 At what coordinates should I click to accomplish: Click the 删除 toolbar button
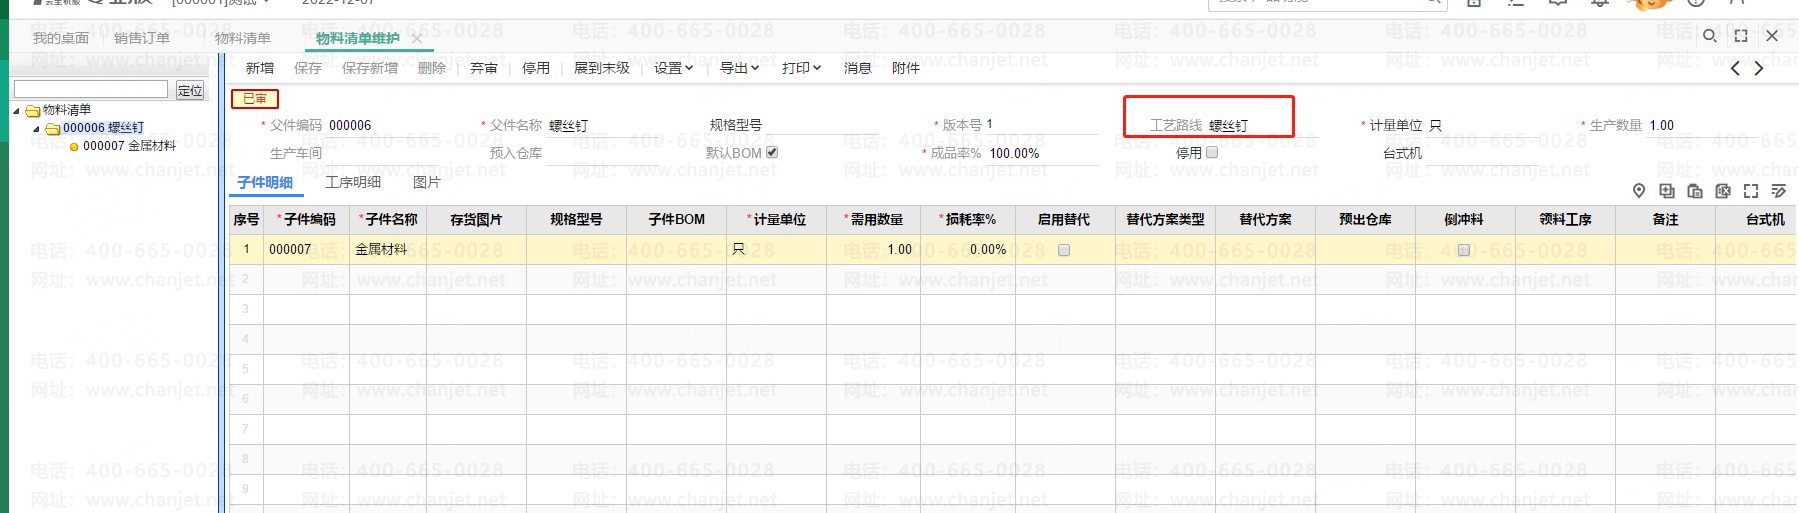click(x=432, y=68)
